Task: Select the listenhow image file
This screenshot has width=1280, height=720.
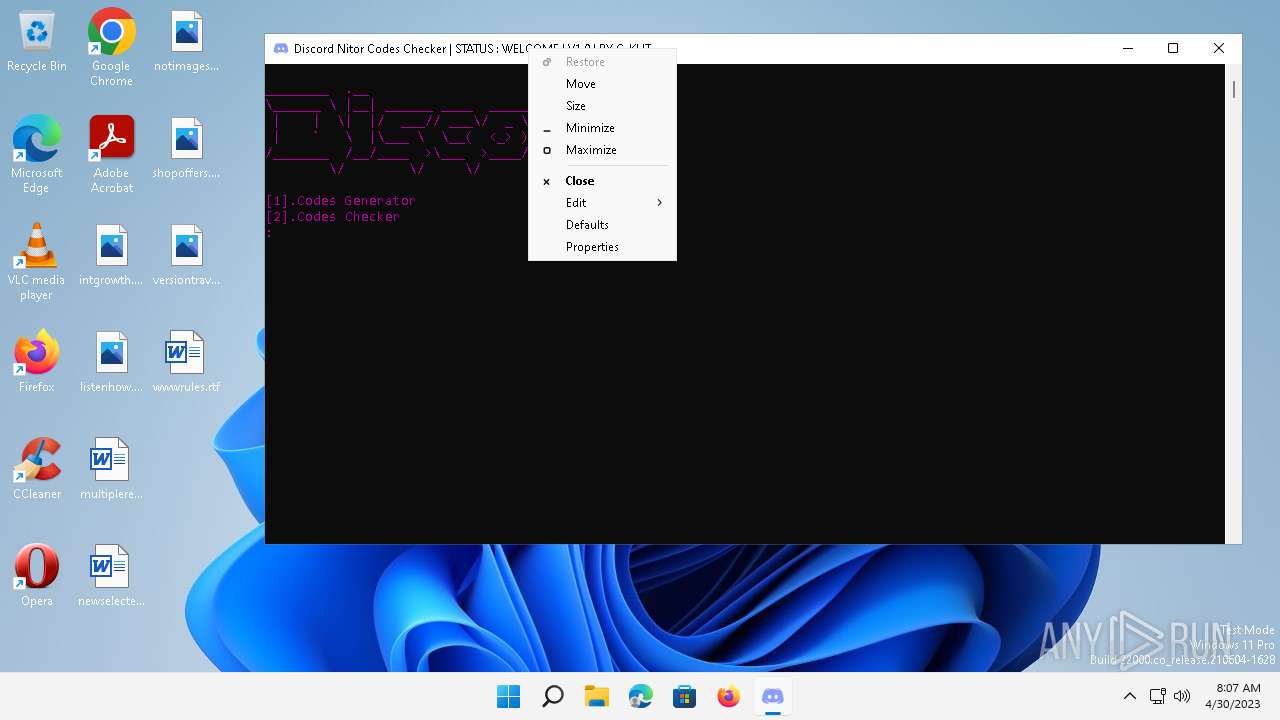Action: (x=111, y=363)
